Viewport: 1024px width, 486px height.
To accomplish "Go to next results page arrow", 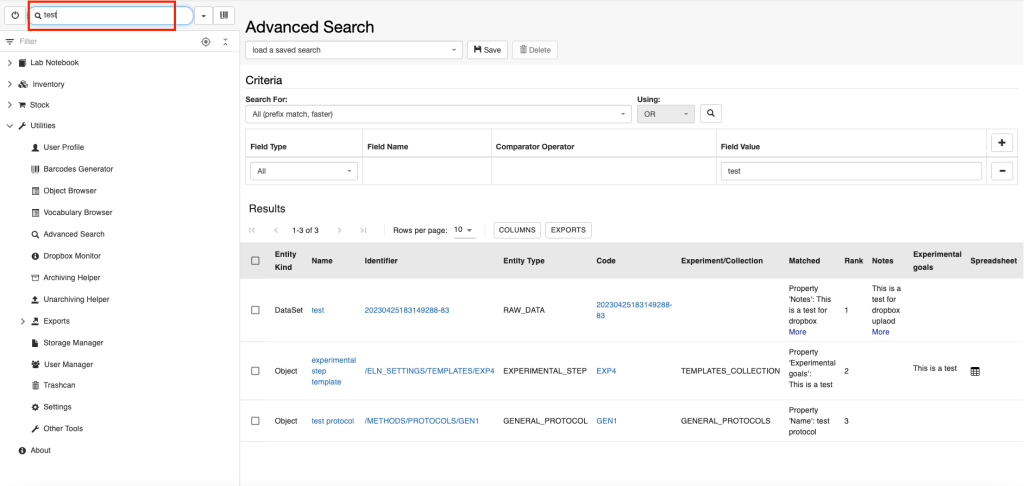I will click(x=339, y=230).
